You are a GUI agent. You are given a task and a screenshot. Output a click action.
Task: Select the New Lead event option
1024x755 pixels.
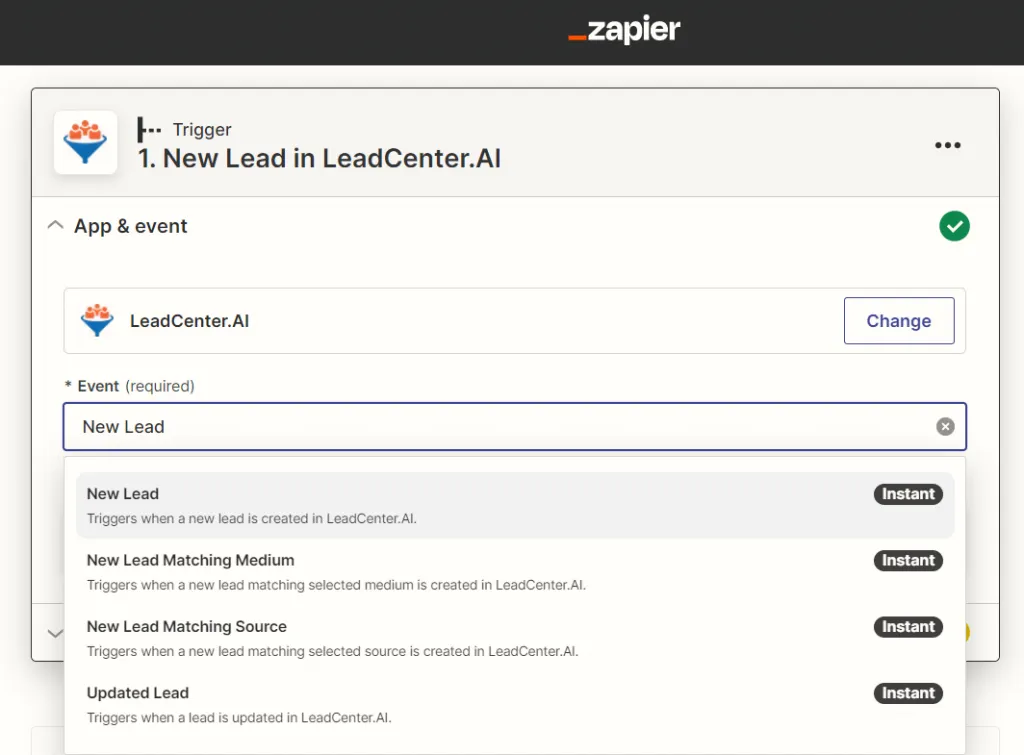[x=515, y=506]
